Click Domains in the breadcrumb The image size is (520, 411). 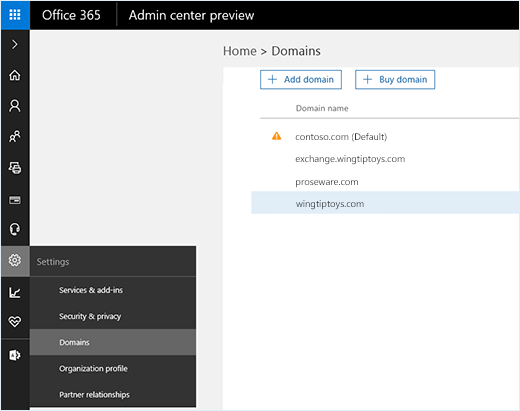296,51
